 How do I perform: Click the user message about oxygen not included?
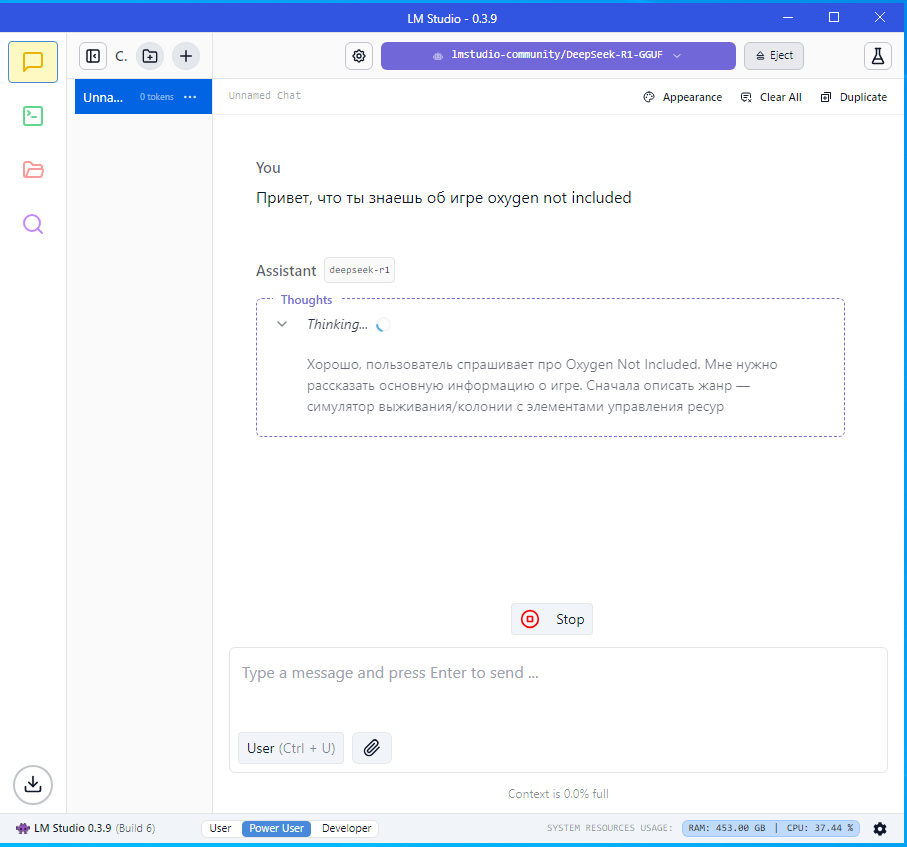[x=444, y=198]
